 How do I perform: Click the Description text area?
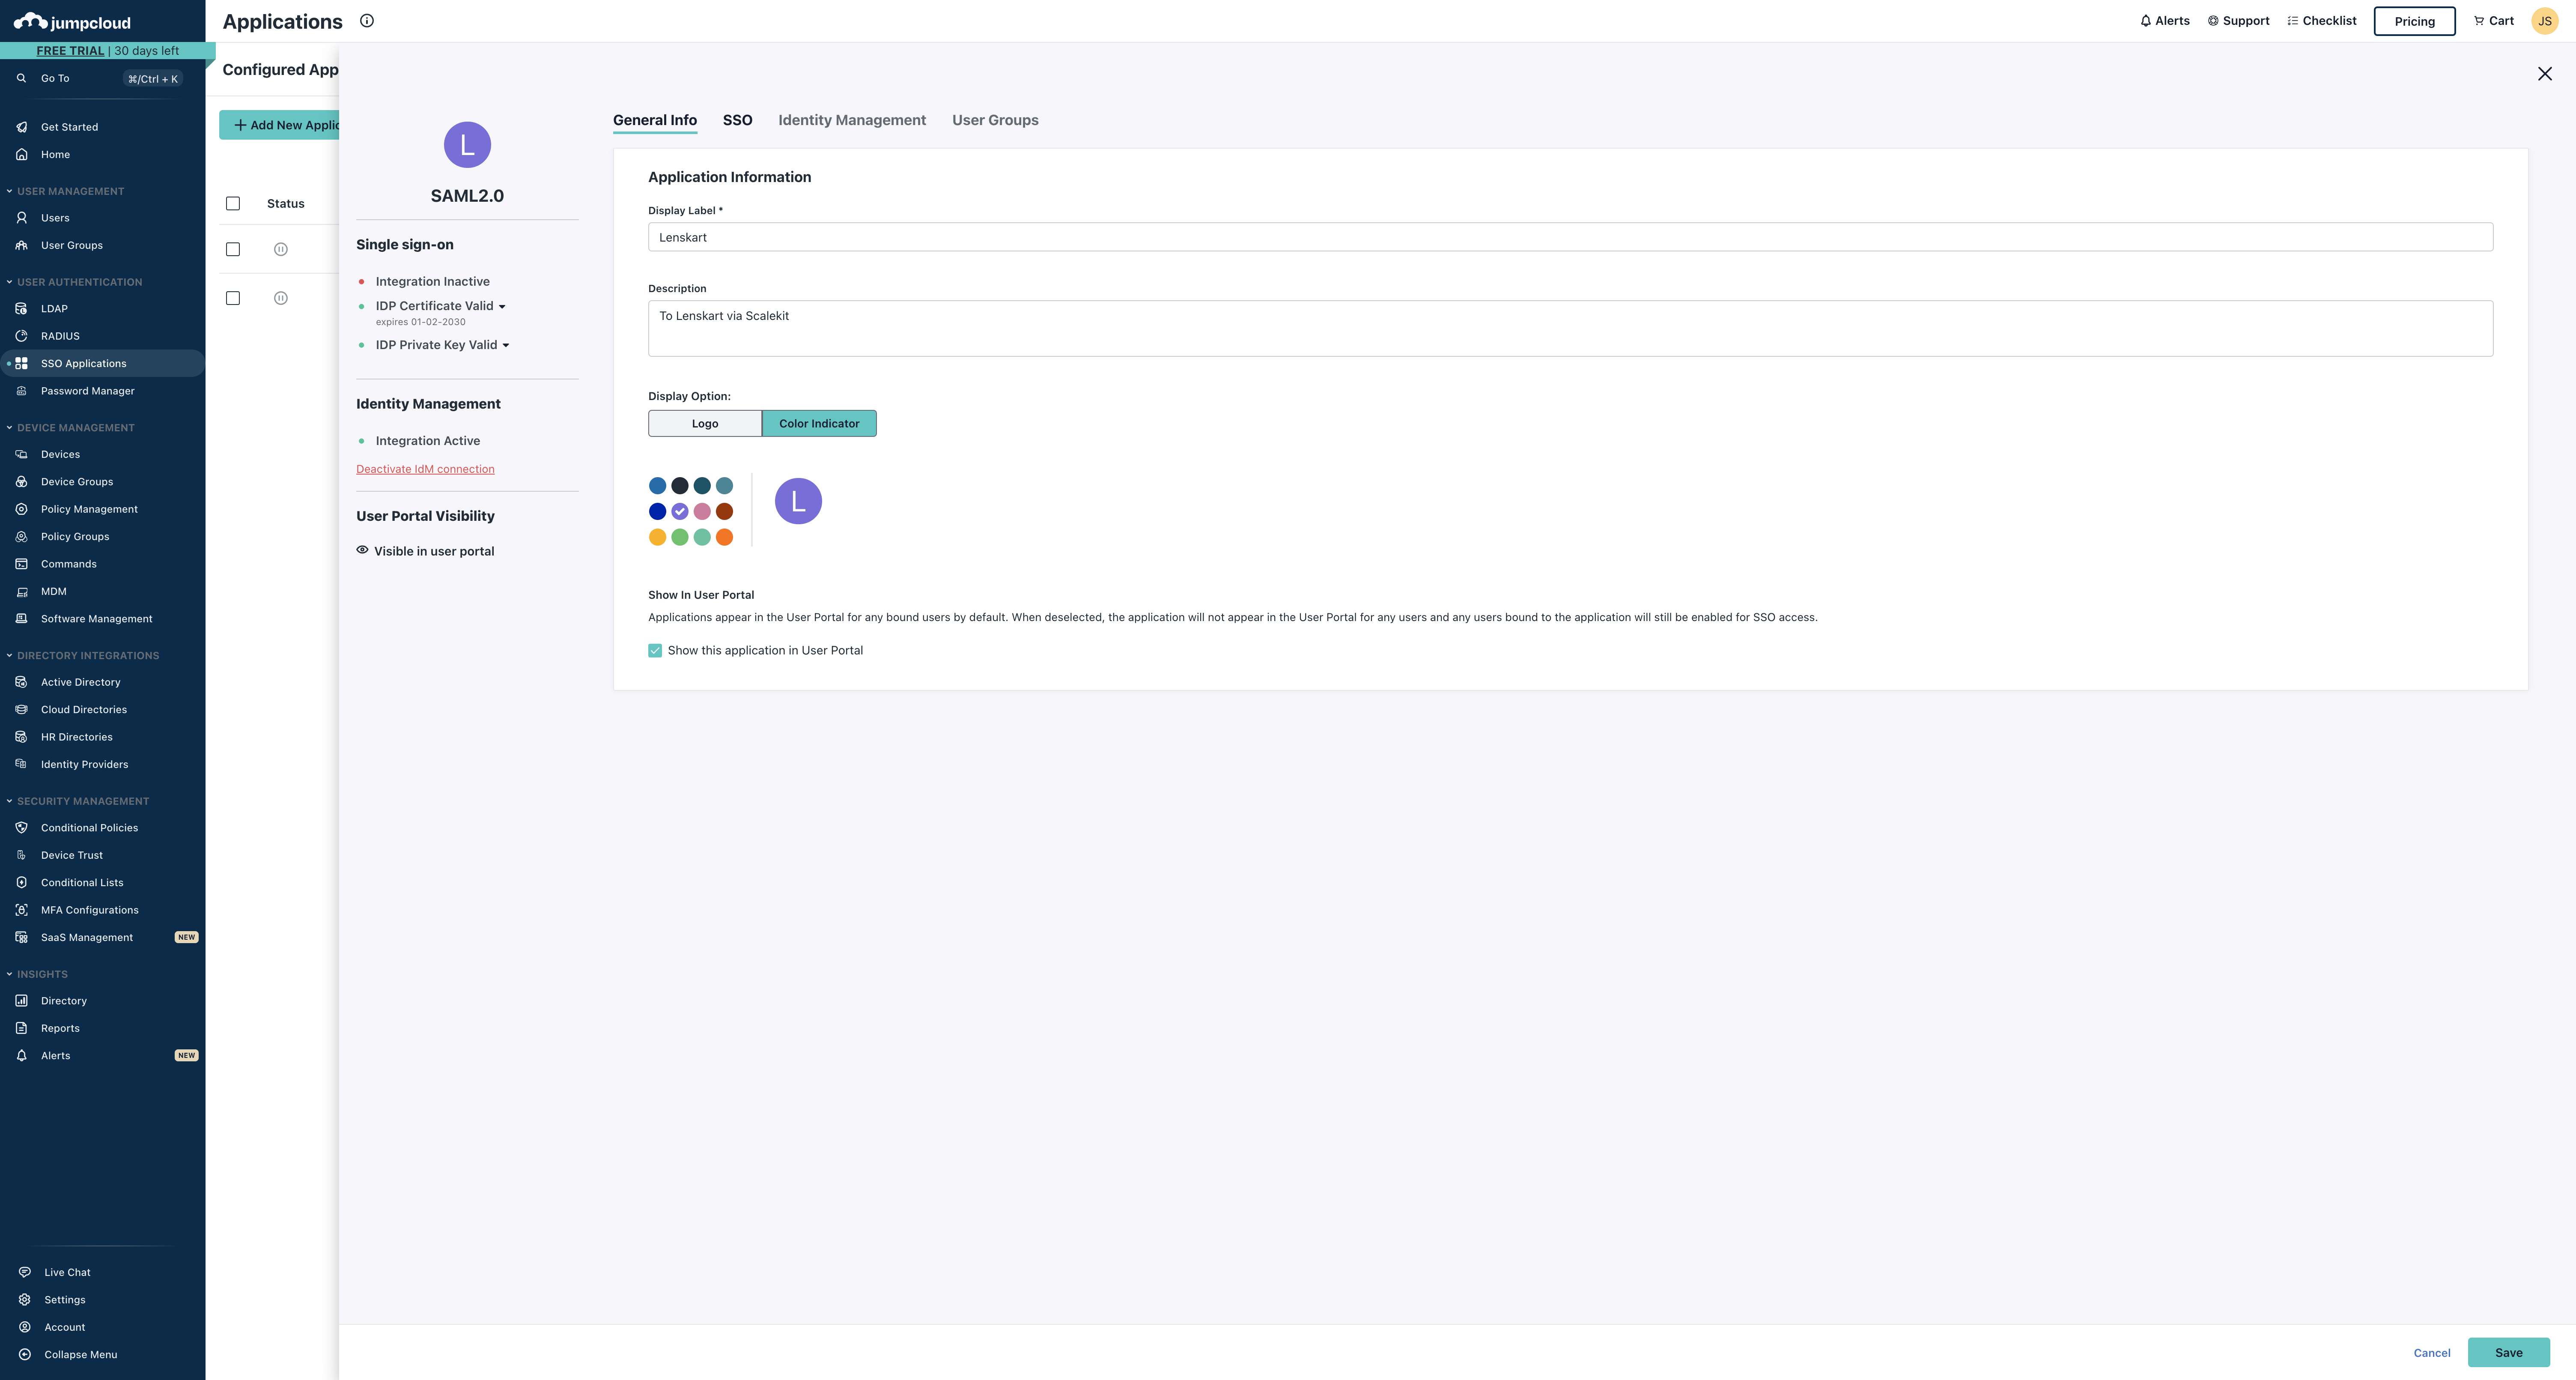[1570, 329]
